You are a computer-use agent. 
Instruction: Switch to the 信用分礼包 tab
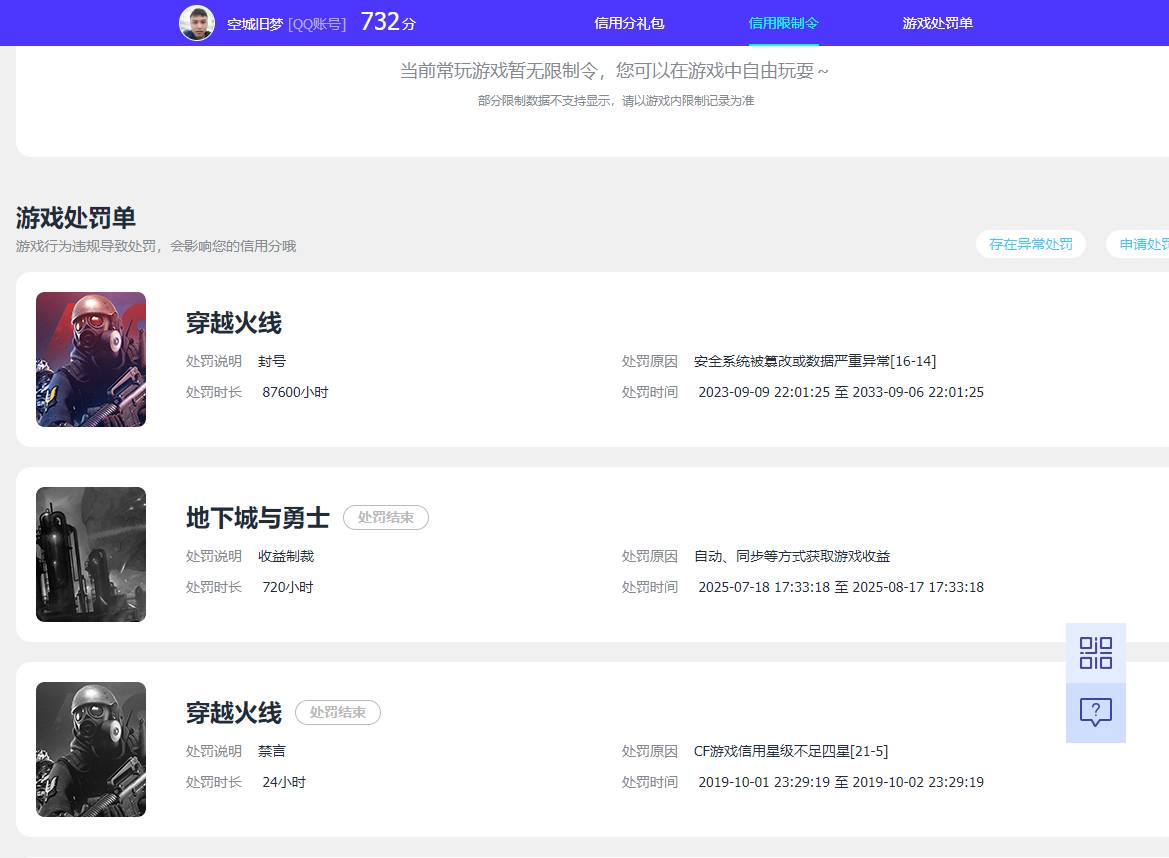click(x=628, y=22)
